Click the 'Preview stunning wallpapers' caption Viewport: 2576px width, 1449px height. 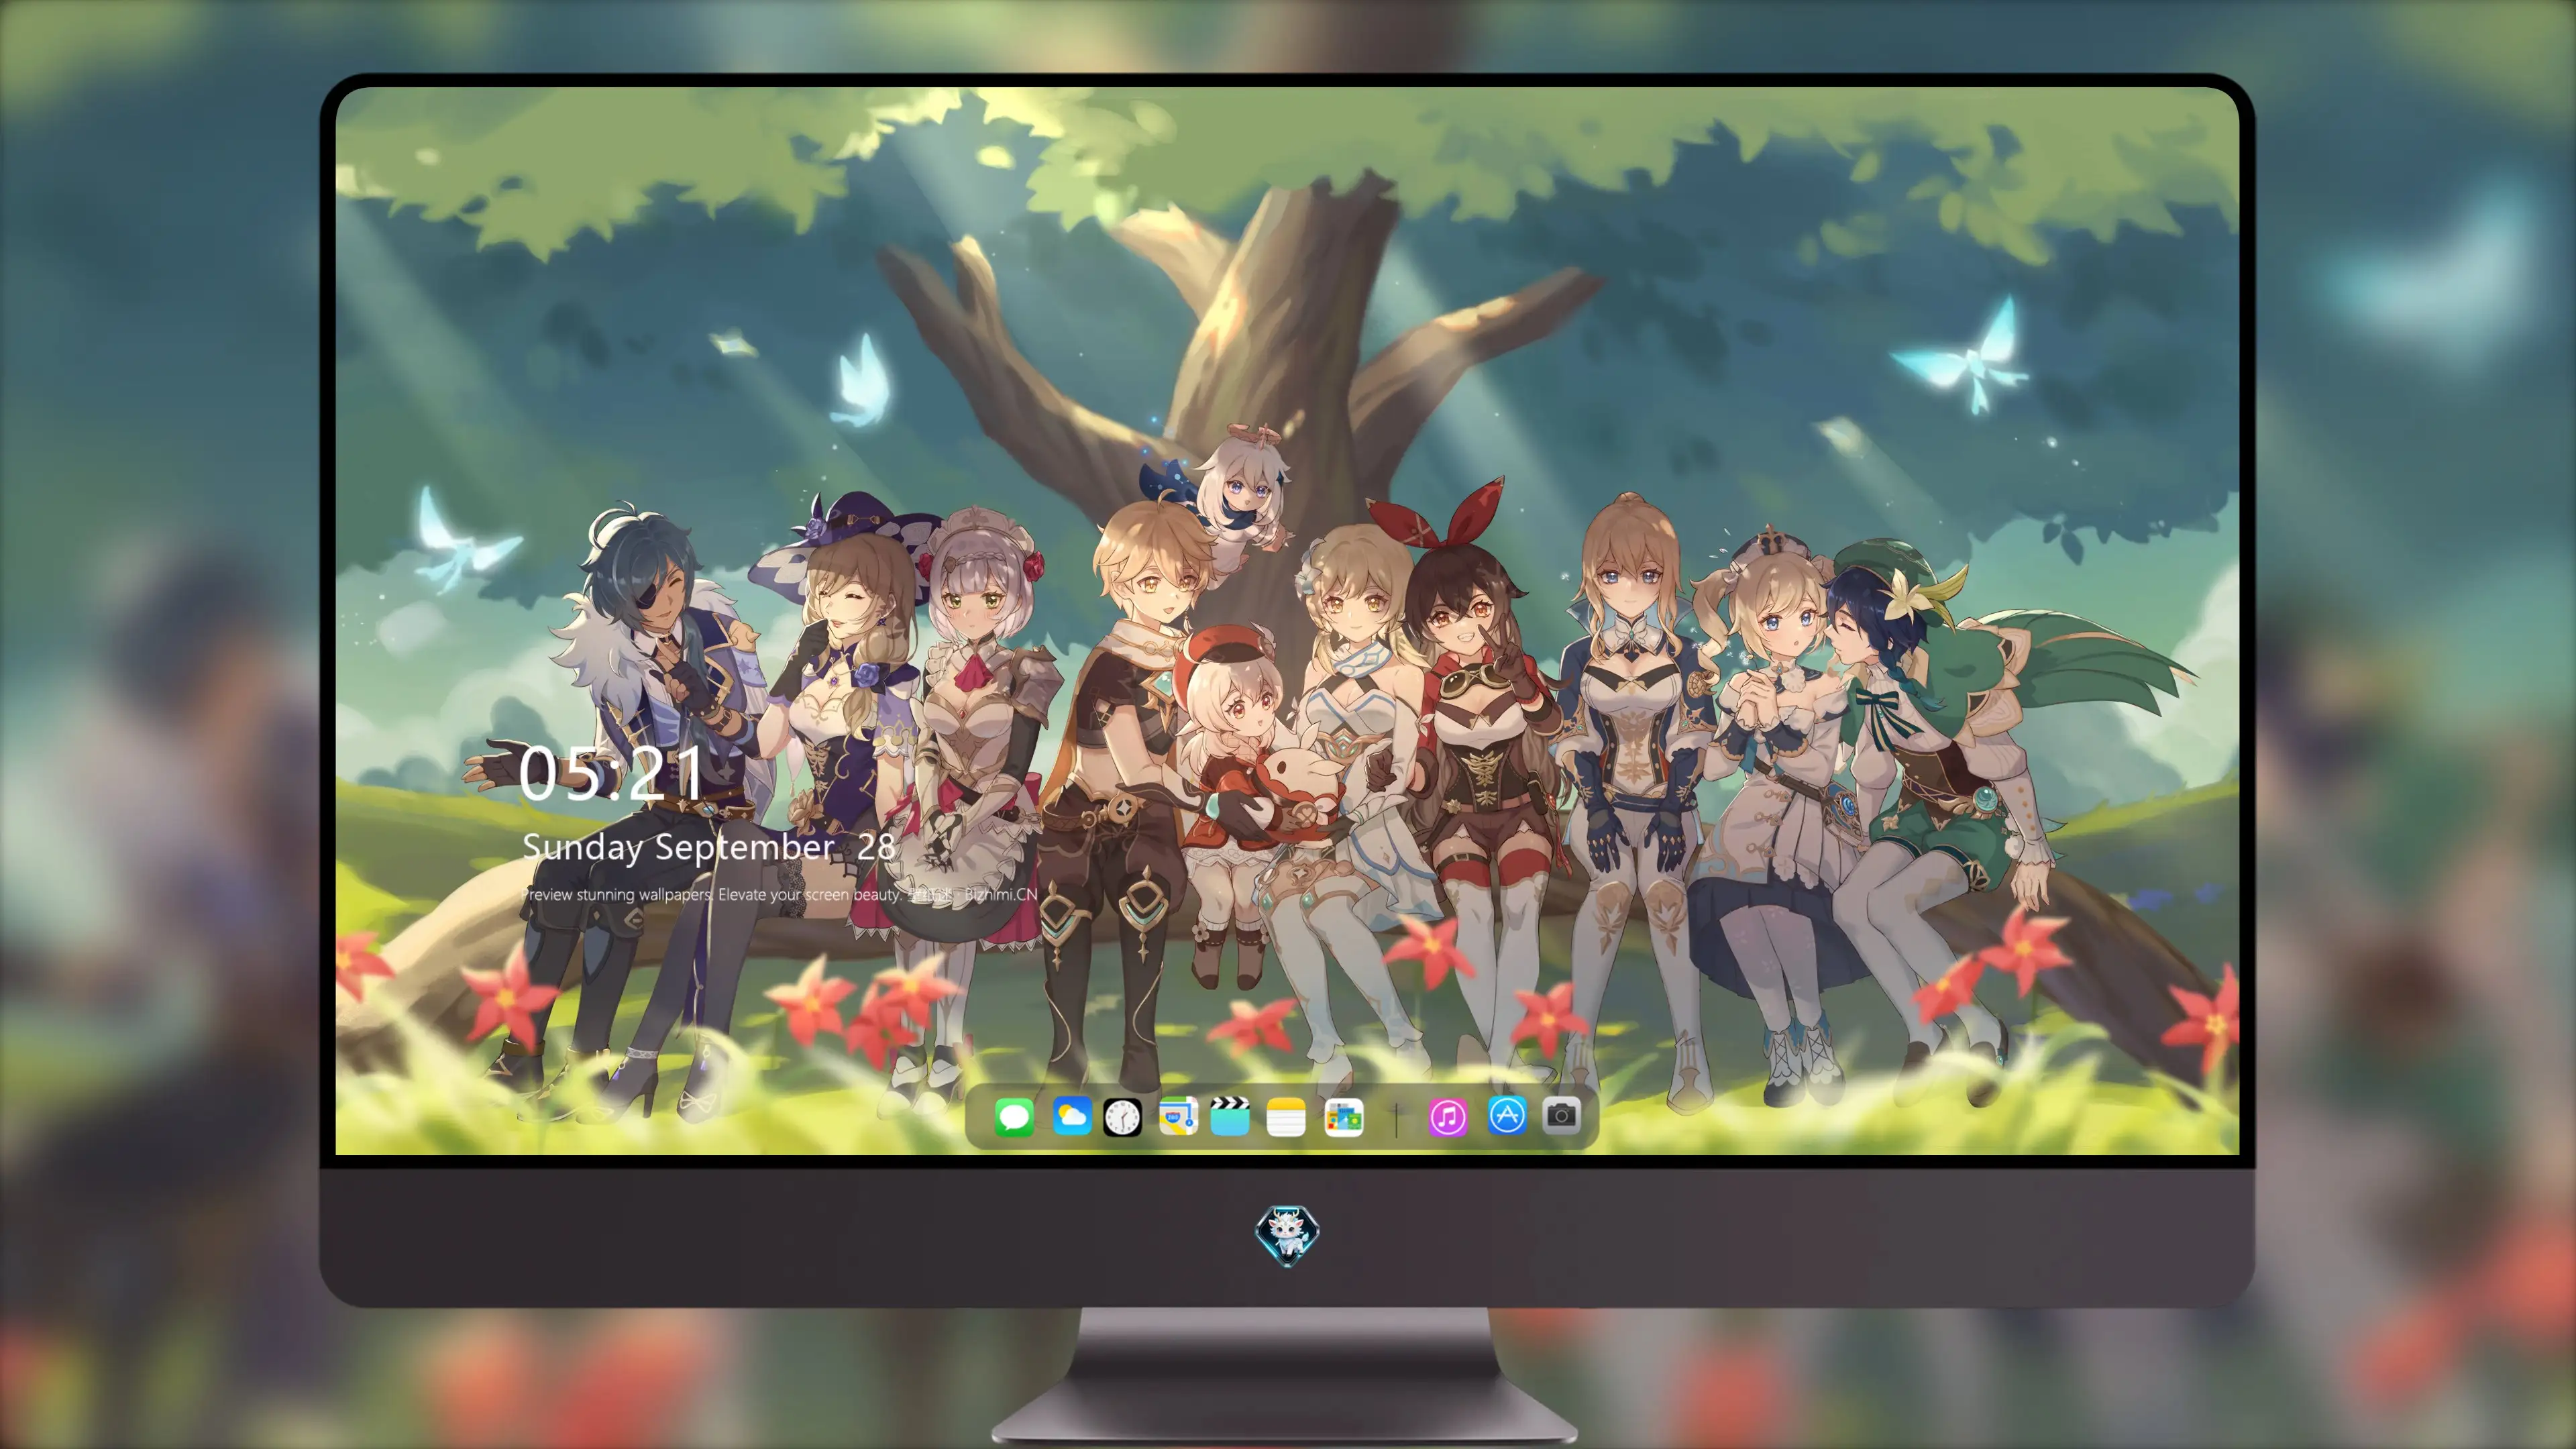point(780,894)
